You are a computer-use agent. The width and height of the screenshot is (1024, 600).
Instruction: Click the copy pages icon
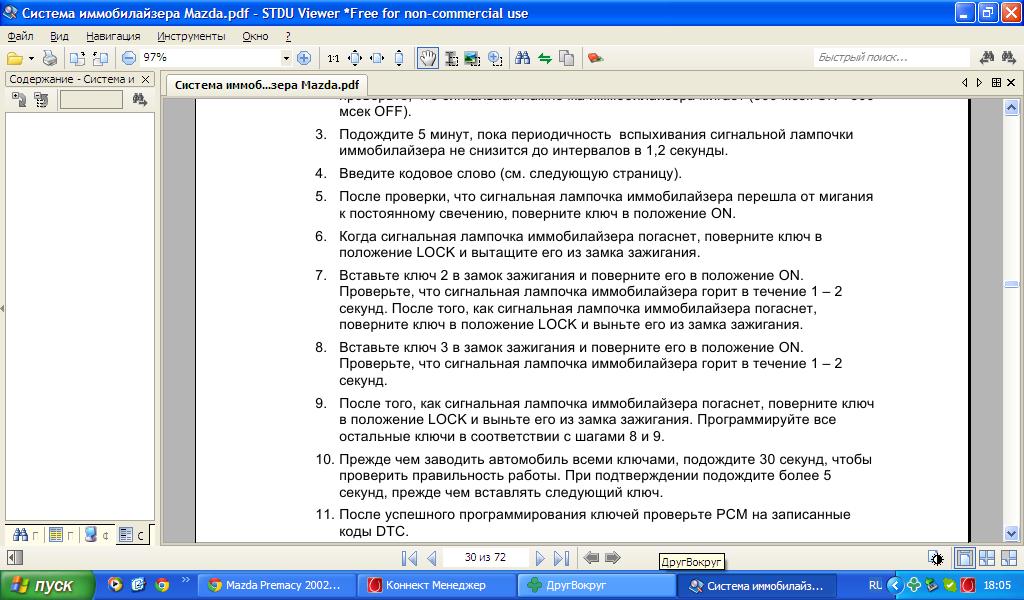(566, 59)
